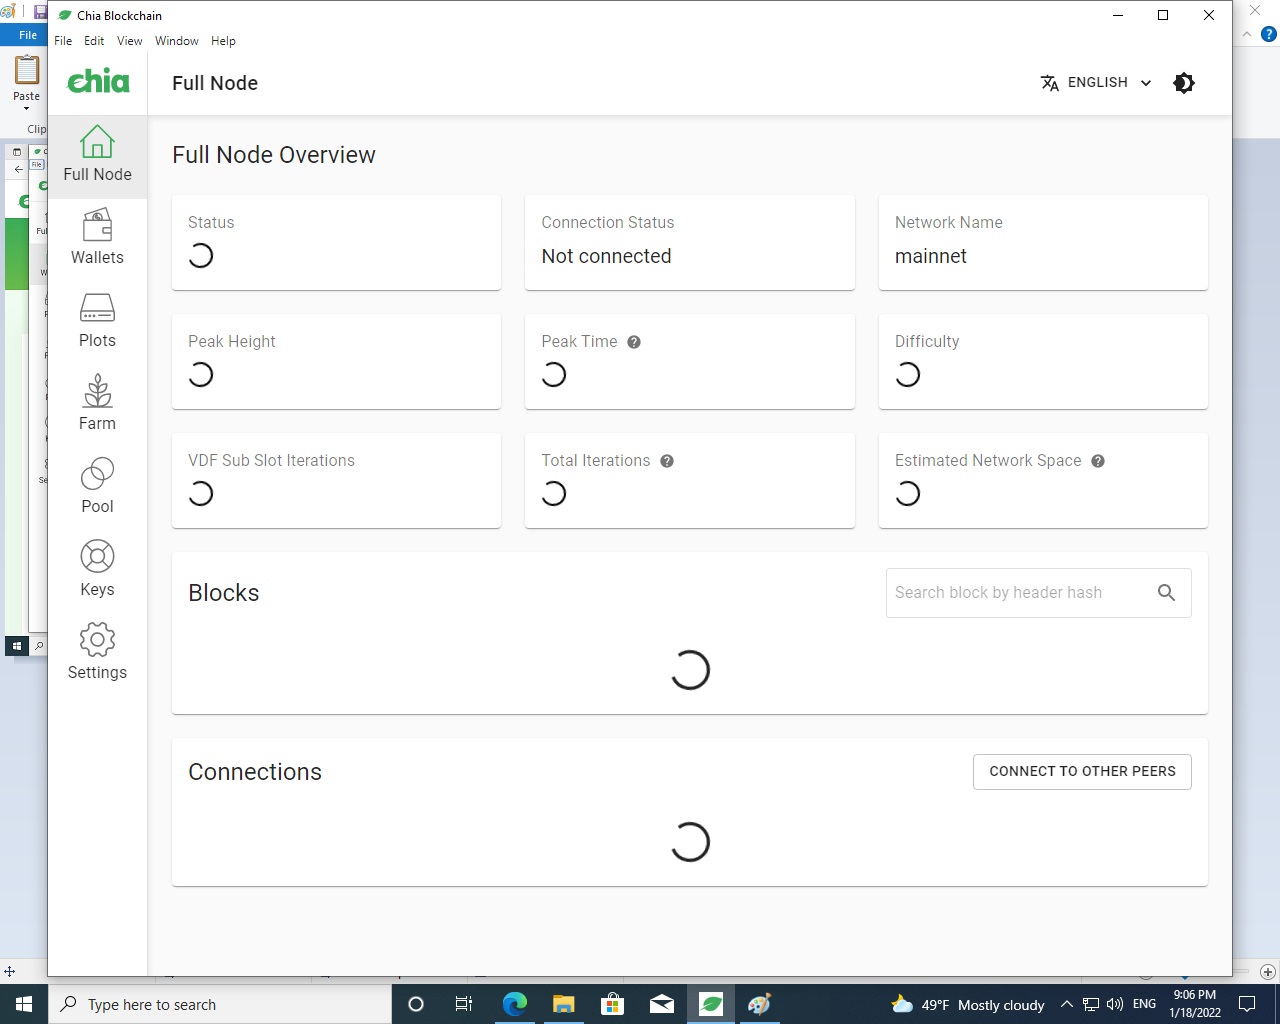The width and height of the screenshot is (1280, 1024).
Task: Open the Window menu
Action: 177,41
